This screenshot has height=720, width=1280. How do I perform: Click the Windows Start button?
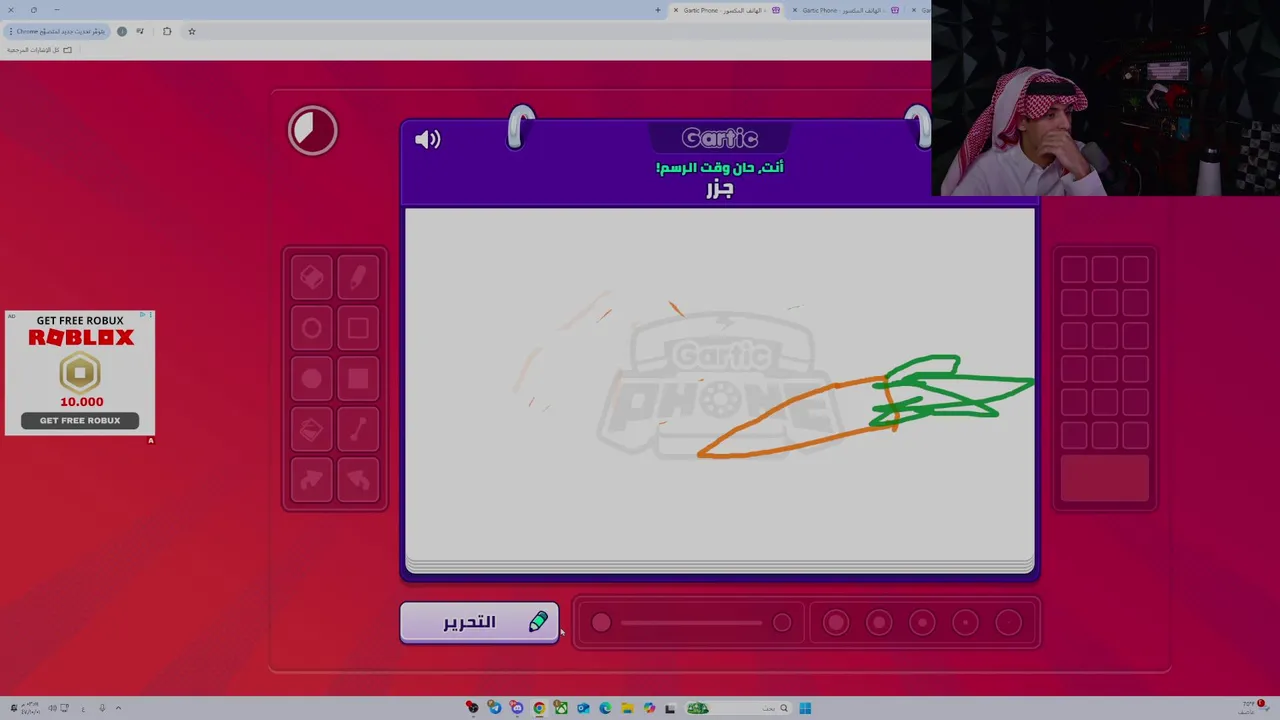(805, 708)
